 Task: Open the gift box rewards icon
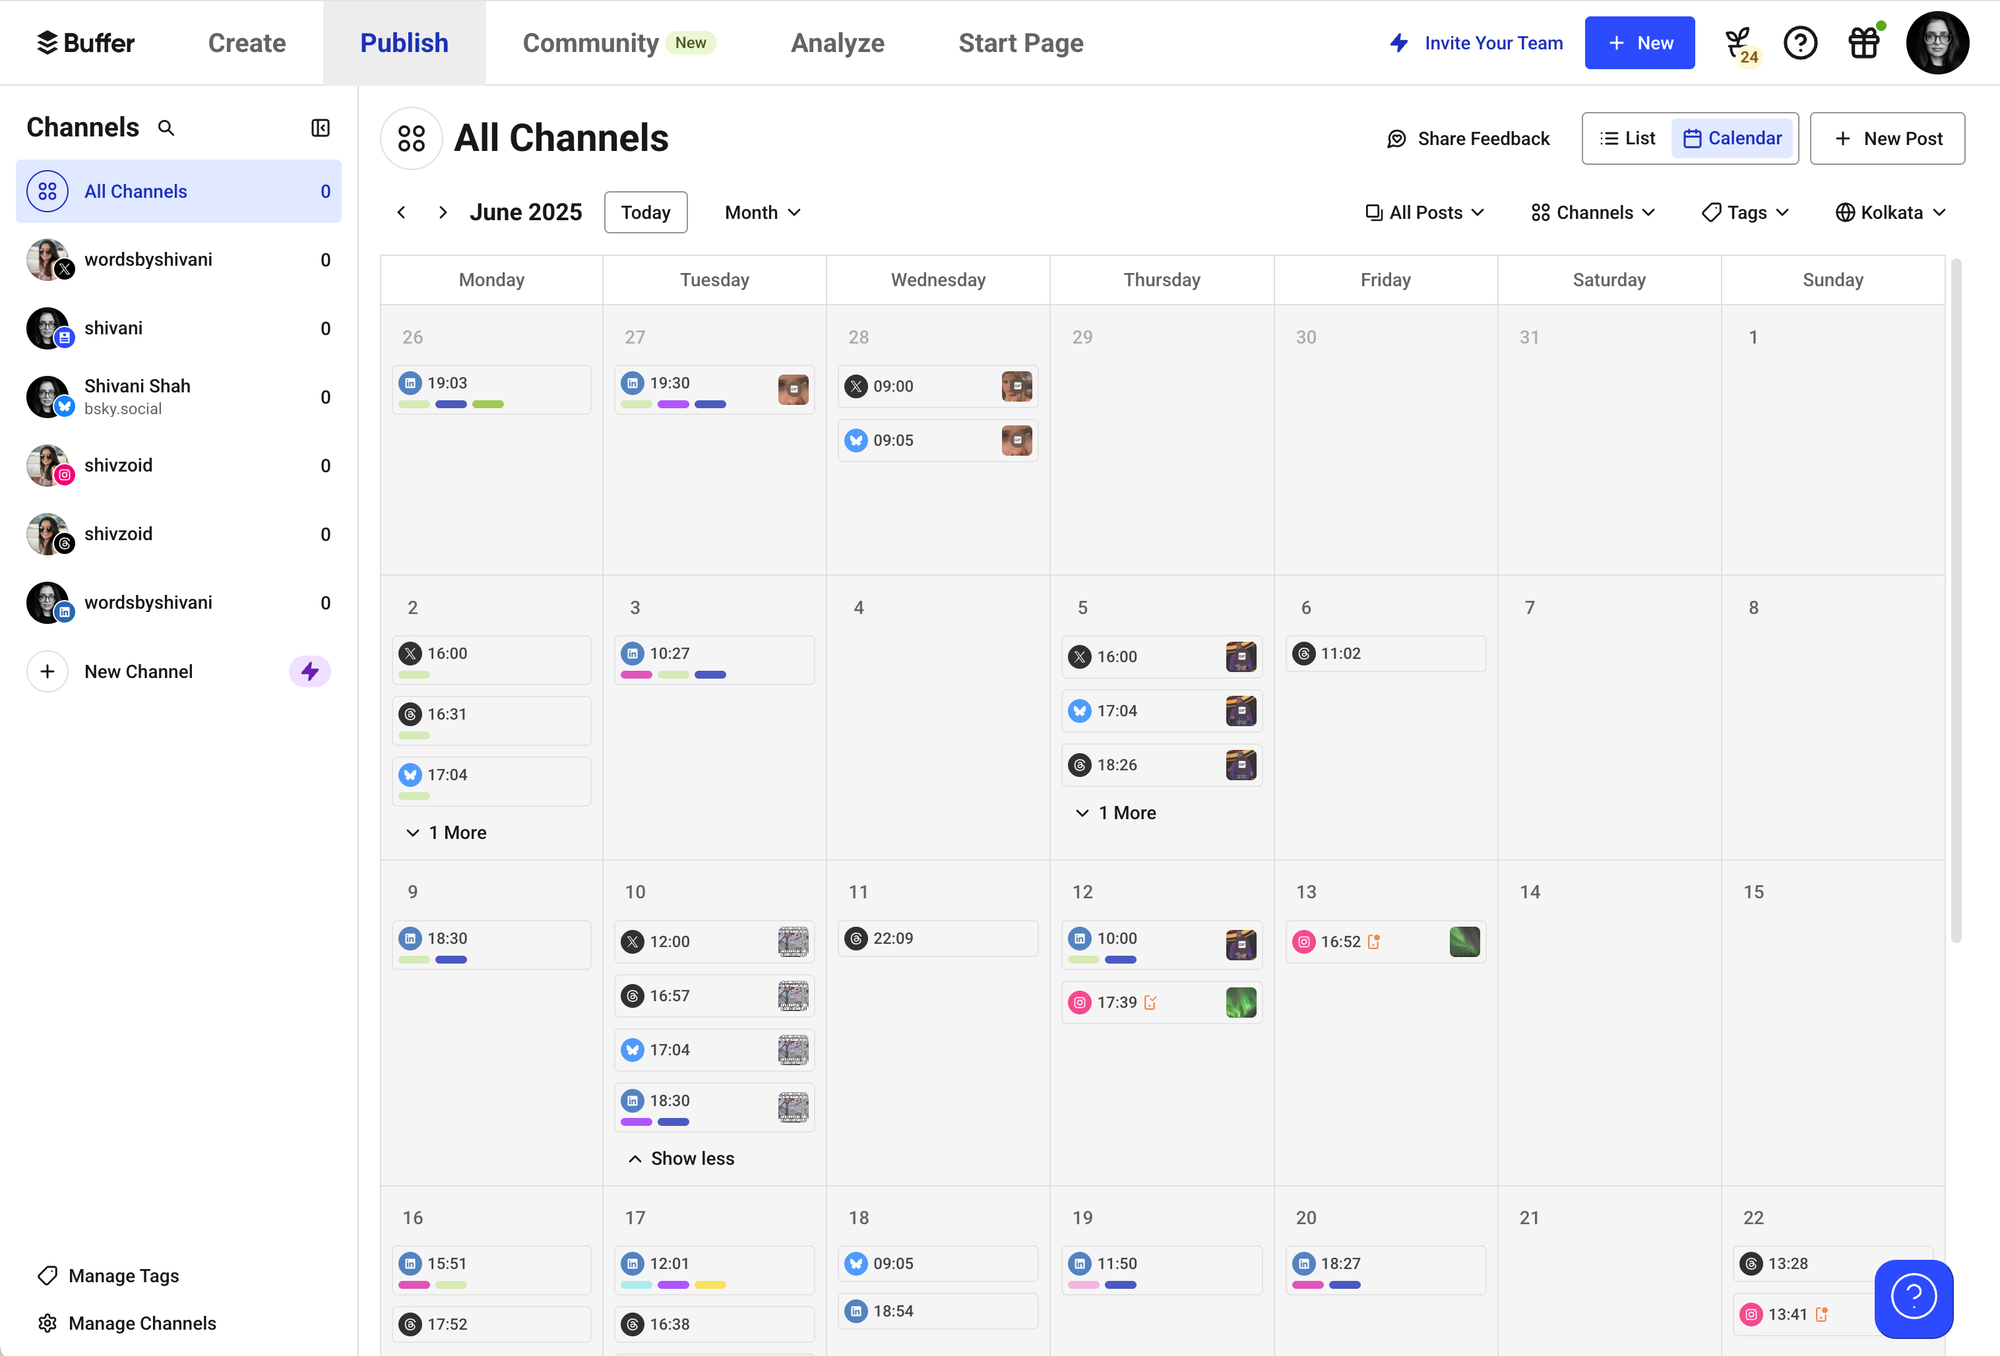(1864, 43)
